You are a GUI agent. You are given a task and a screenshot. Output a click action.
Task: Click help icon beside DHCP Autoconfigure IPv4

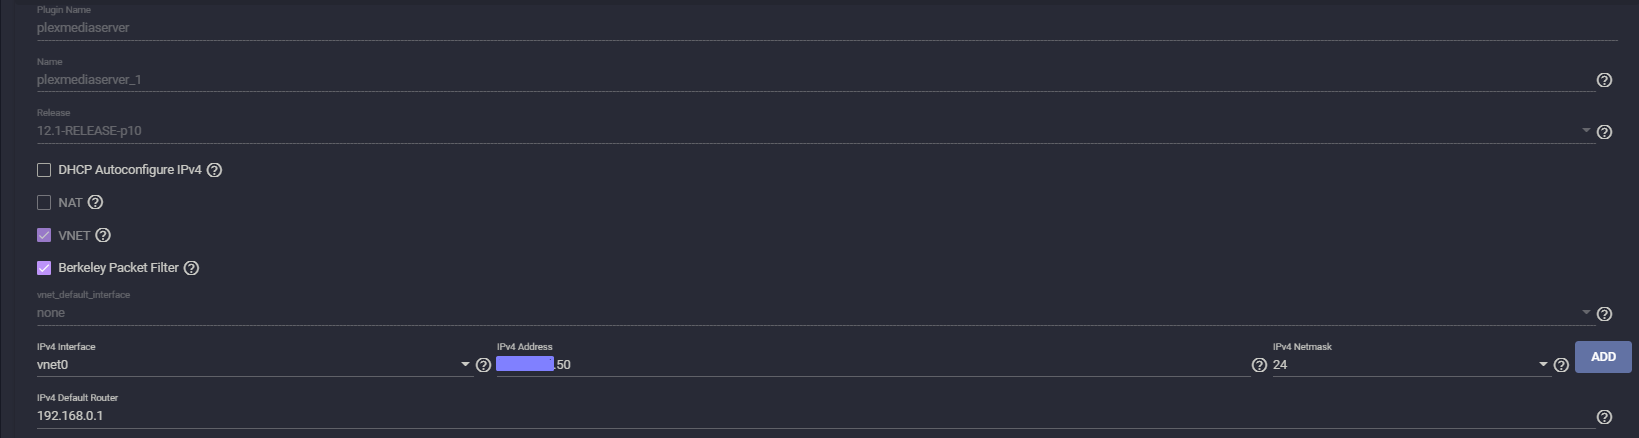(214, 170)
